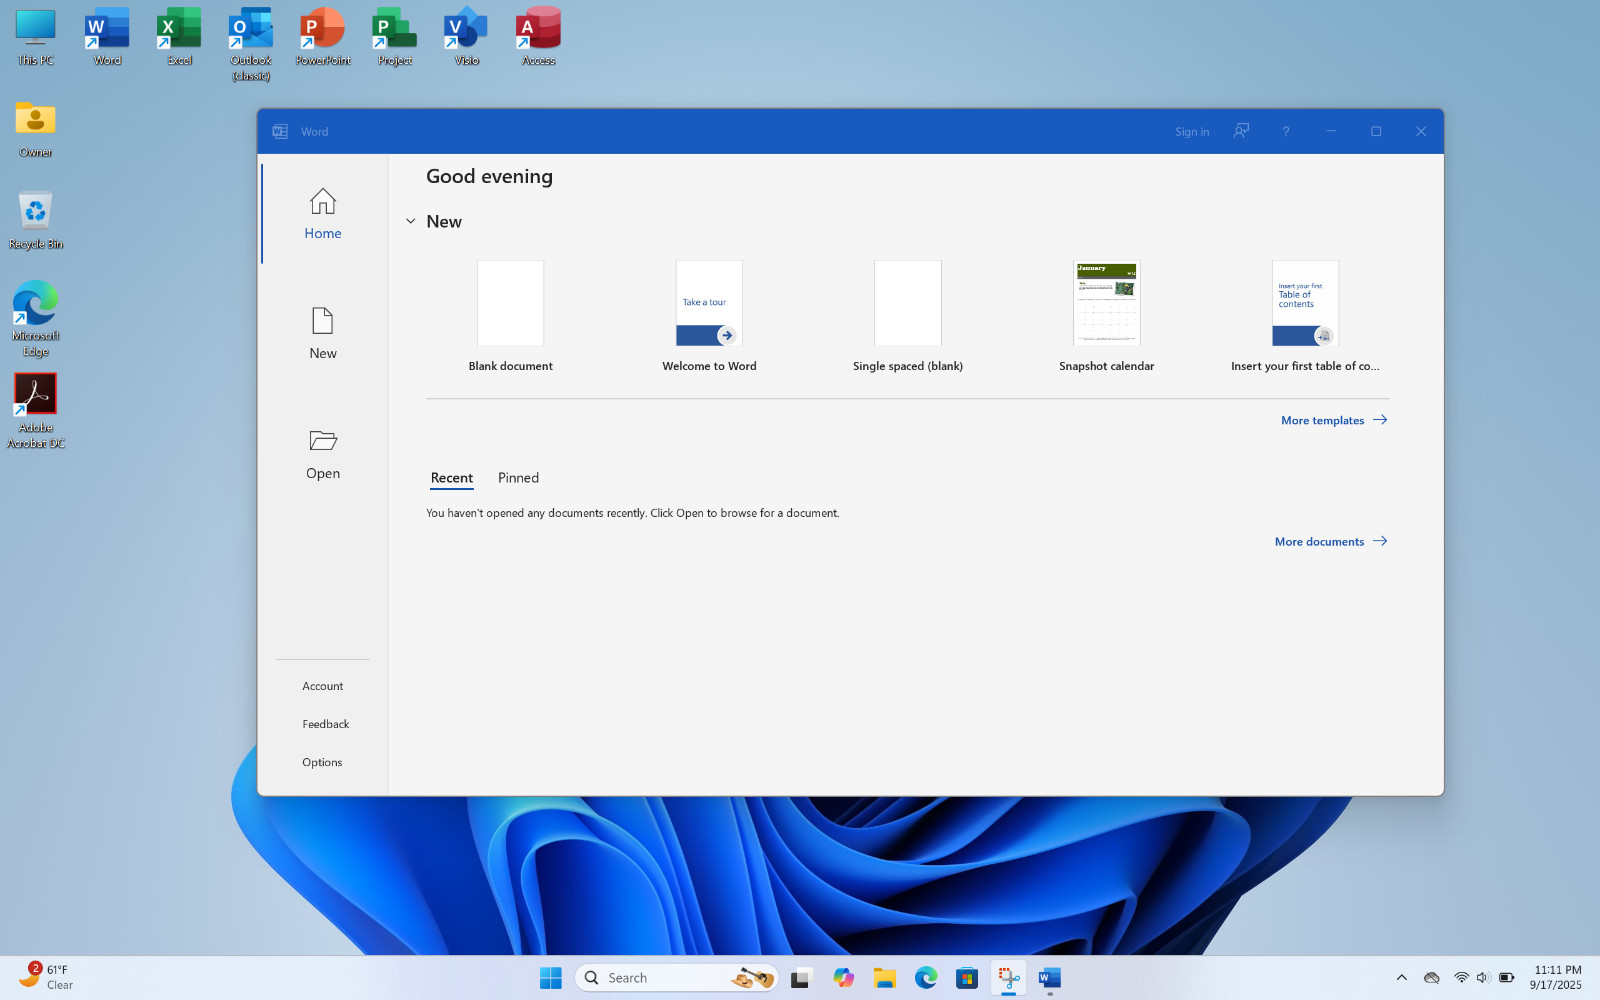Launch Excel from the desktop shortcut

point(179,37)
